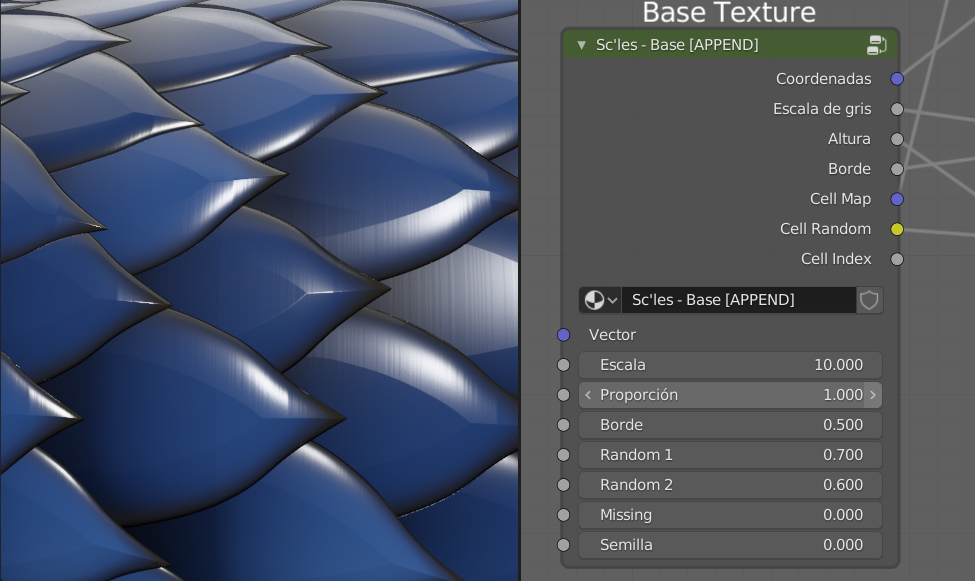Increment Proporción with the right arrow
This screenshot has height=581, width=975.
click(872, 394)
